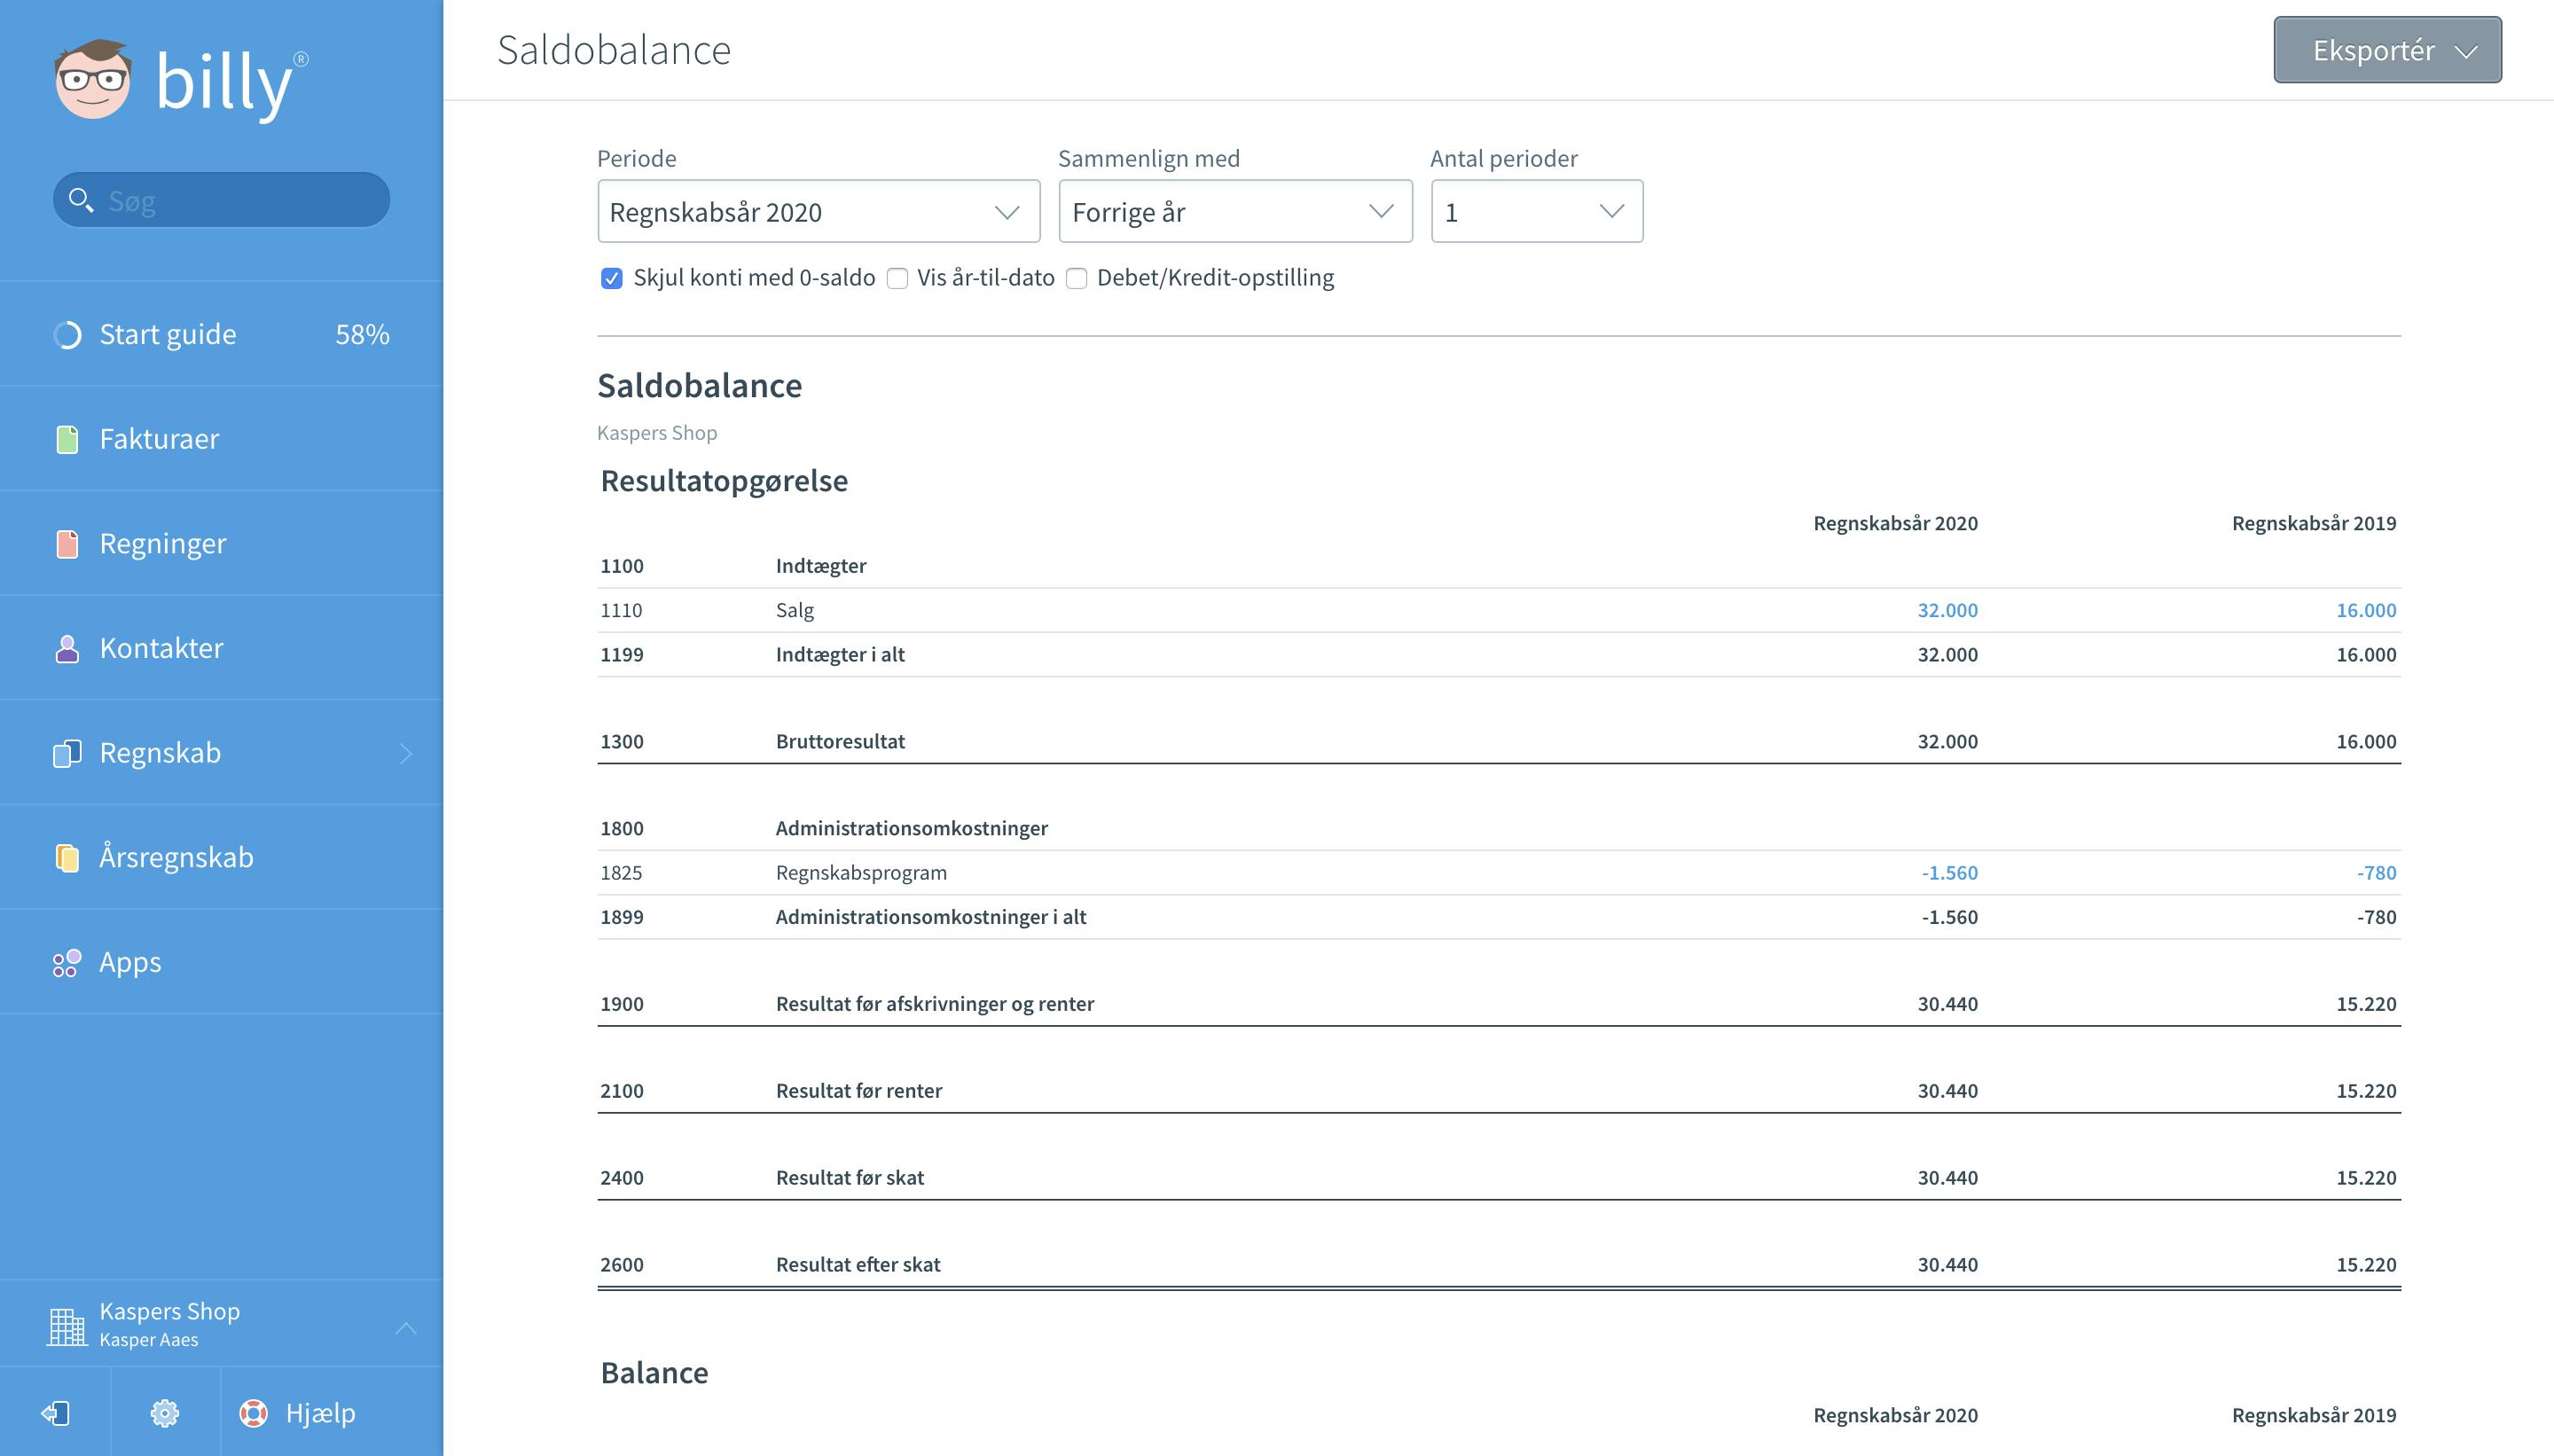Click in the Søg search field
This screenshot has width=2554, height=1456.
coord(221,200)
